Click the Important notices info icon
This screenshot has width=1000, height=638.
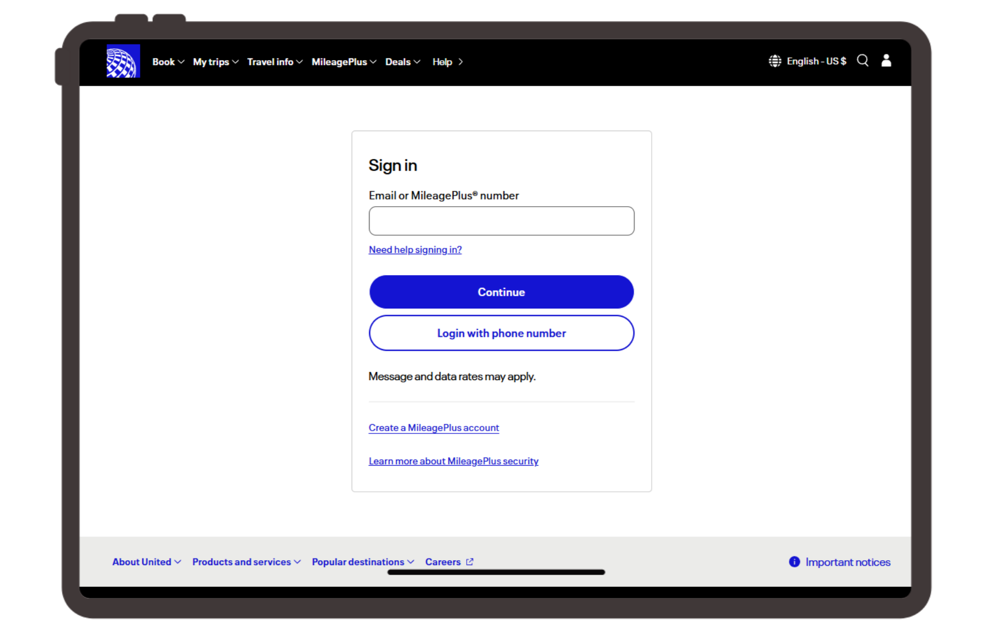[794, 561]
